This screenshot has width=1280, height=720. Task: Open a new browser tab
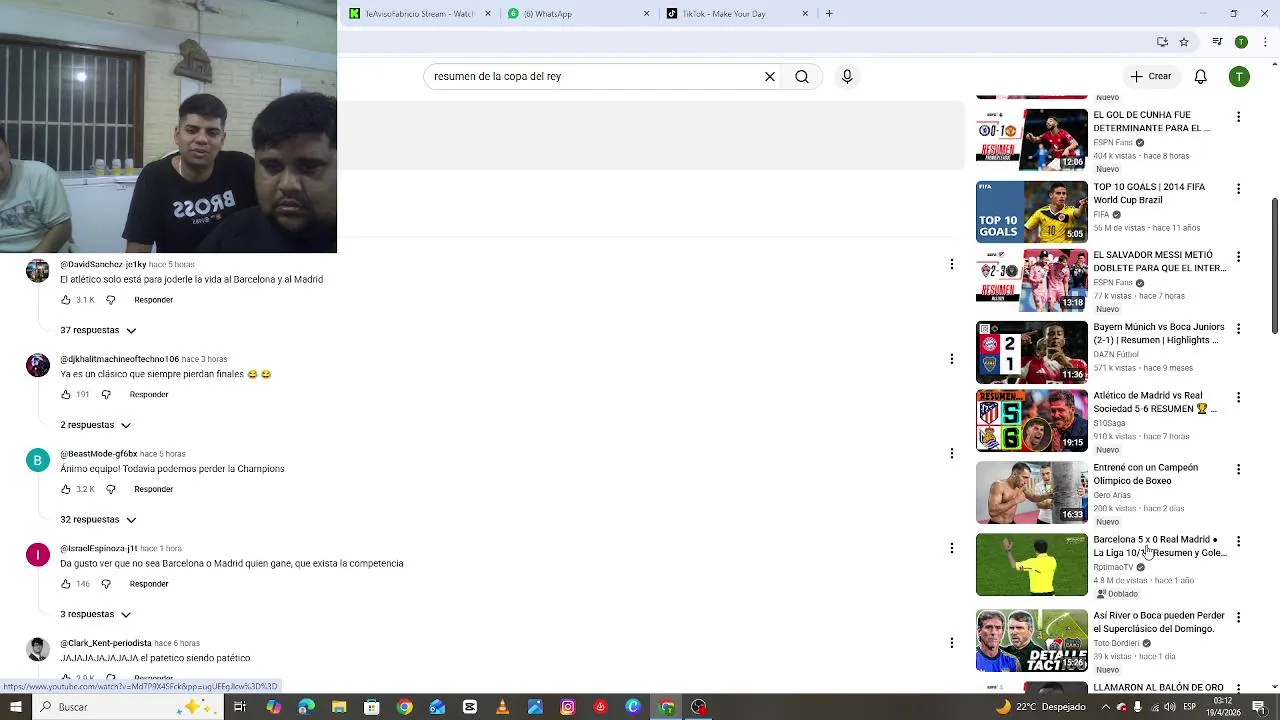pyautogui.click(x=829, y=14)
